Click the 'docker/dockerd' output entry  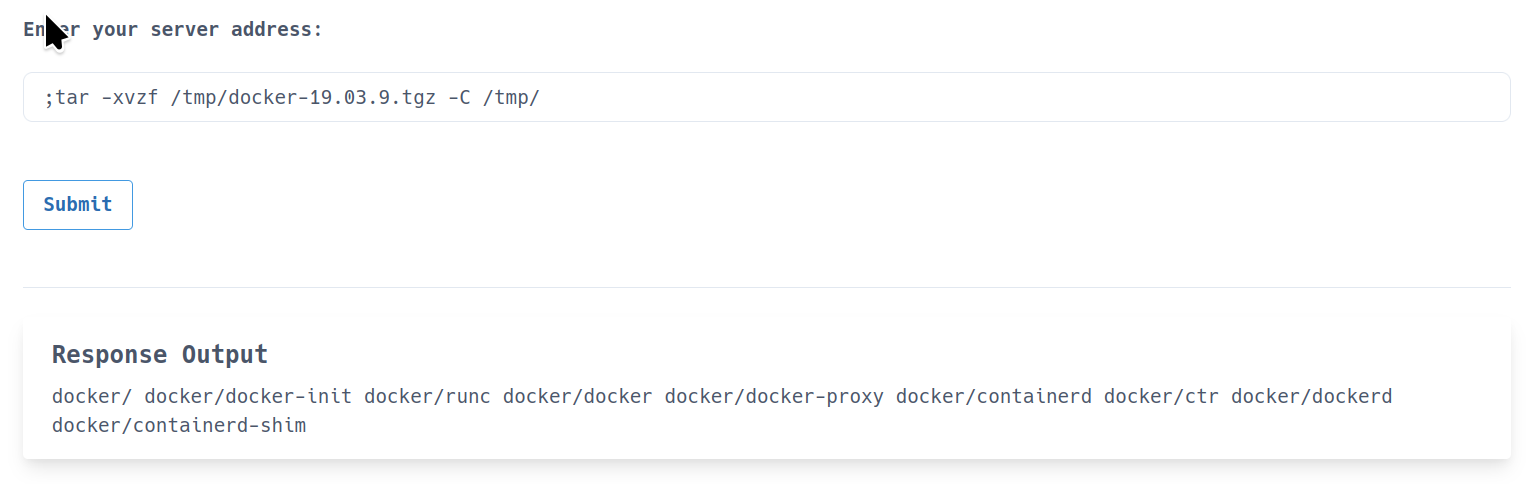[x=1311, y=396]
